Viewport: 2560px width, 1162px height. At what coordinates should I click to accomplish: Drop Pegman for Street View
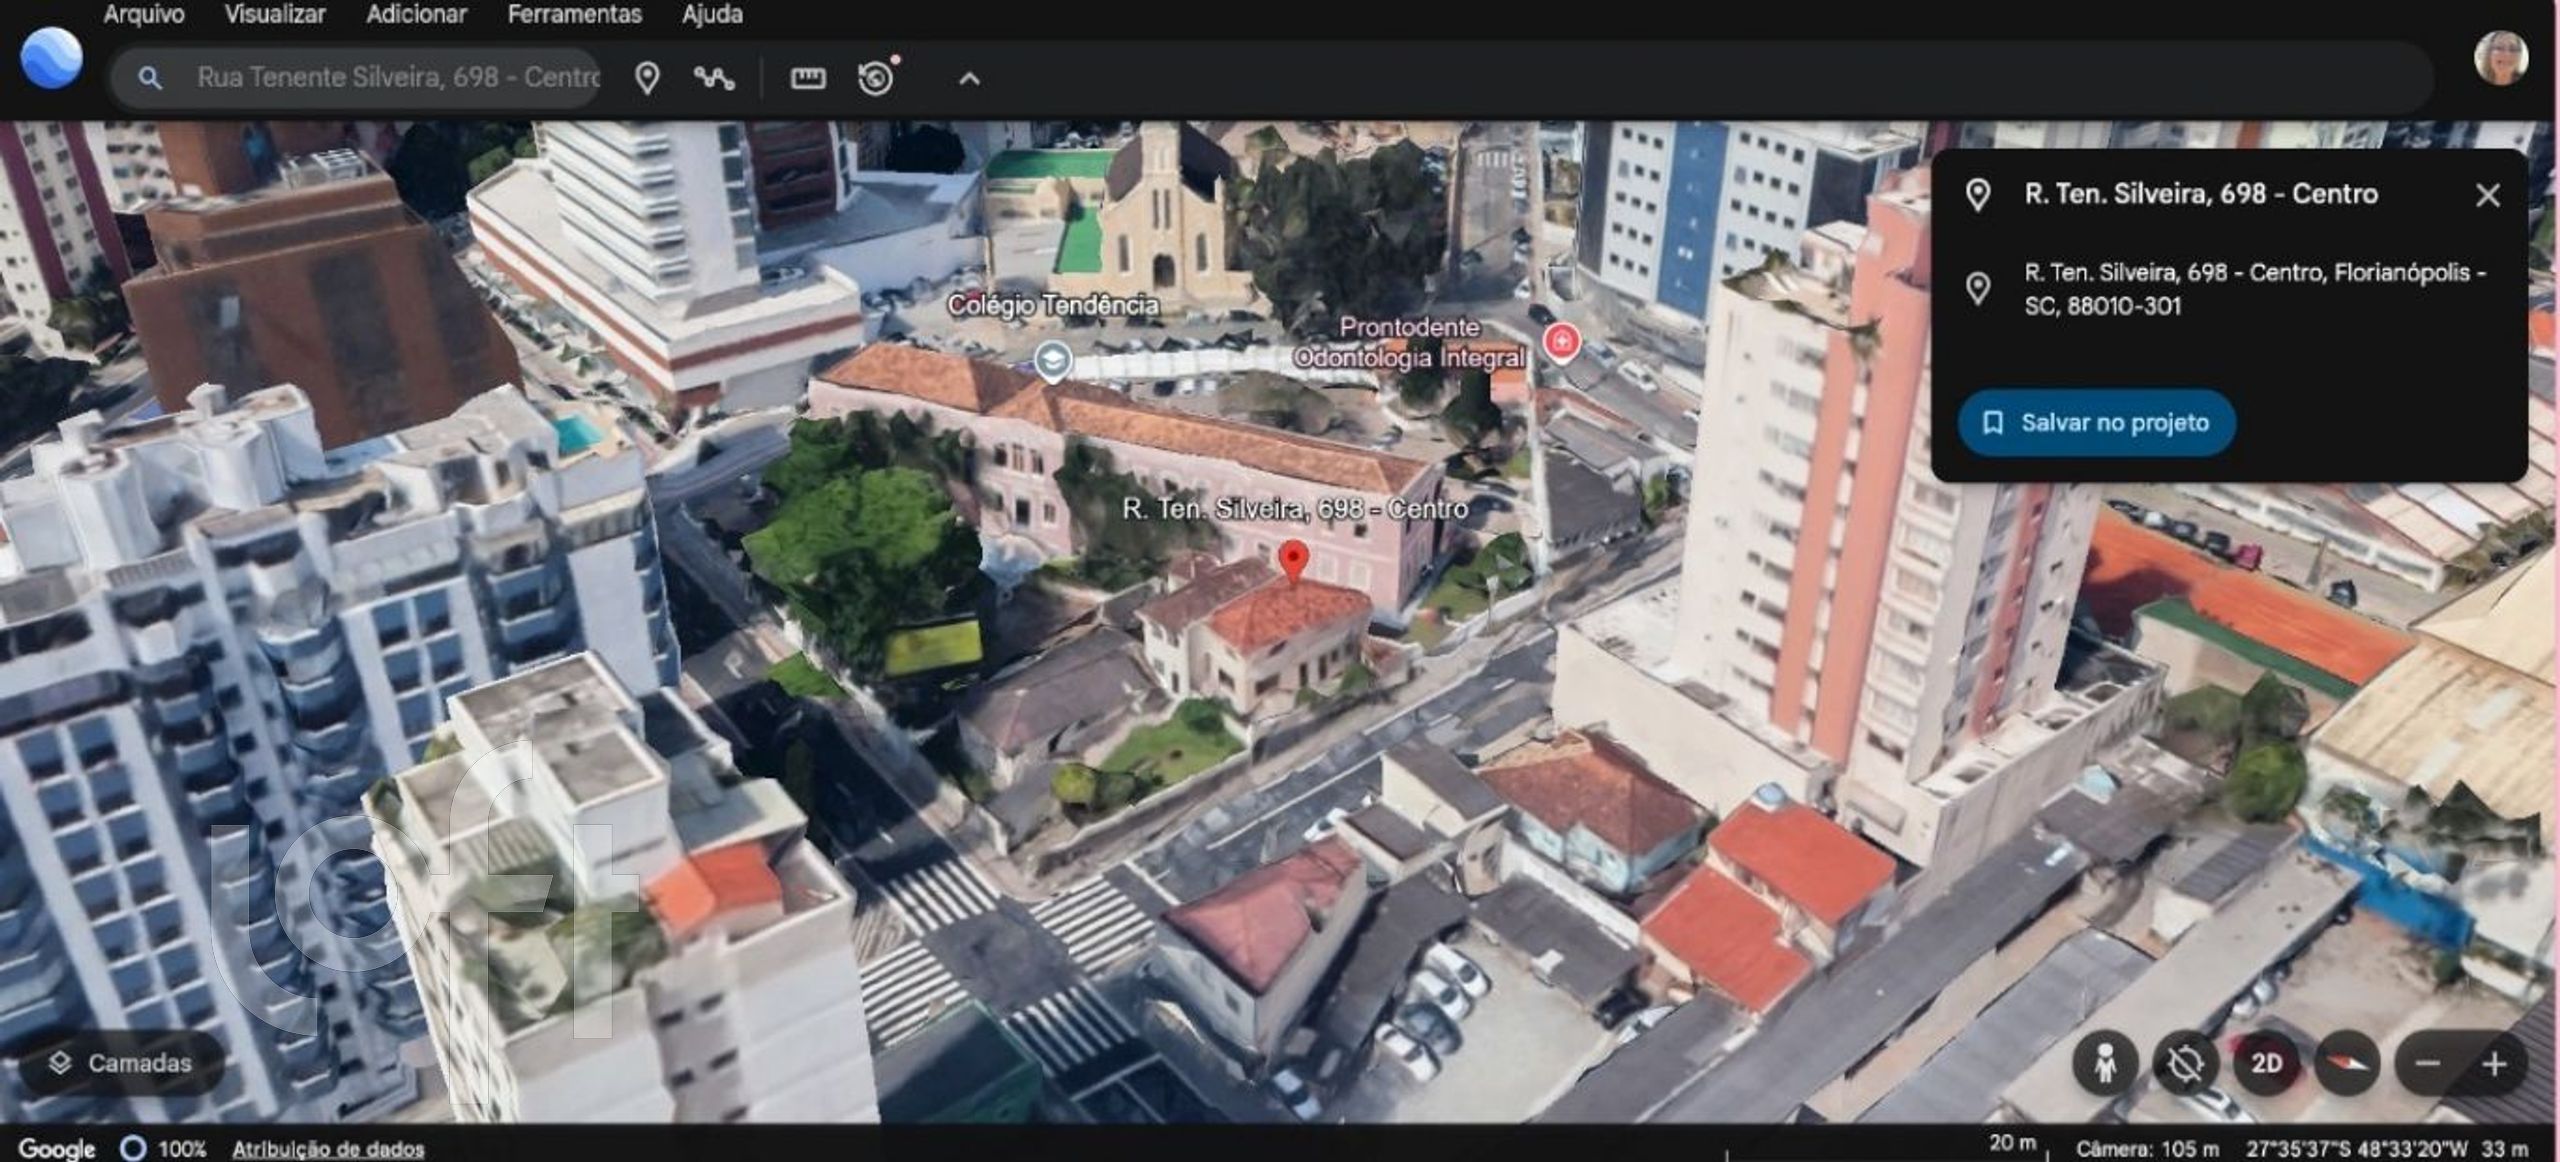tap(2105, 1064)
